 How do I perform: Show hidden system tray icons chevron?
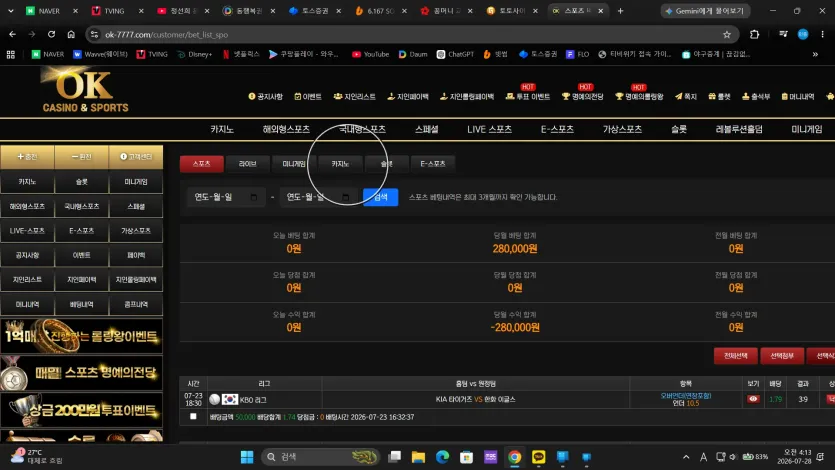tap(686, 457)
